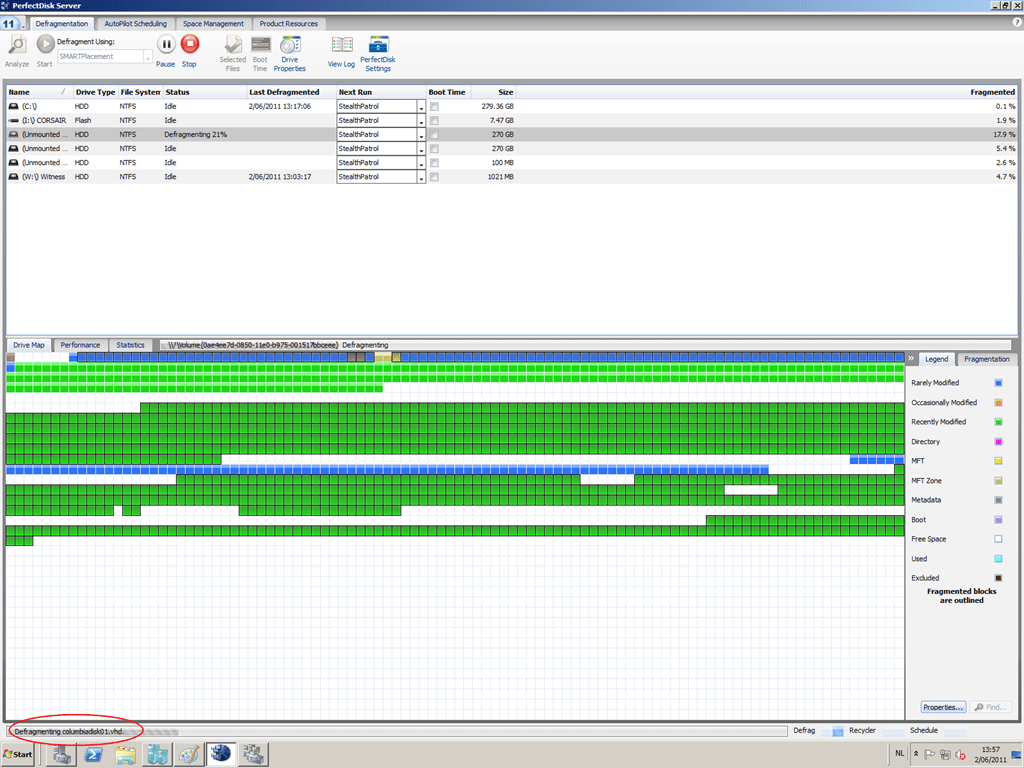Show the Fragmentation tab
The image size is (1024, 768).
pyautogui.click(x=986, y=359)
